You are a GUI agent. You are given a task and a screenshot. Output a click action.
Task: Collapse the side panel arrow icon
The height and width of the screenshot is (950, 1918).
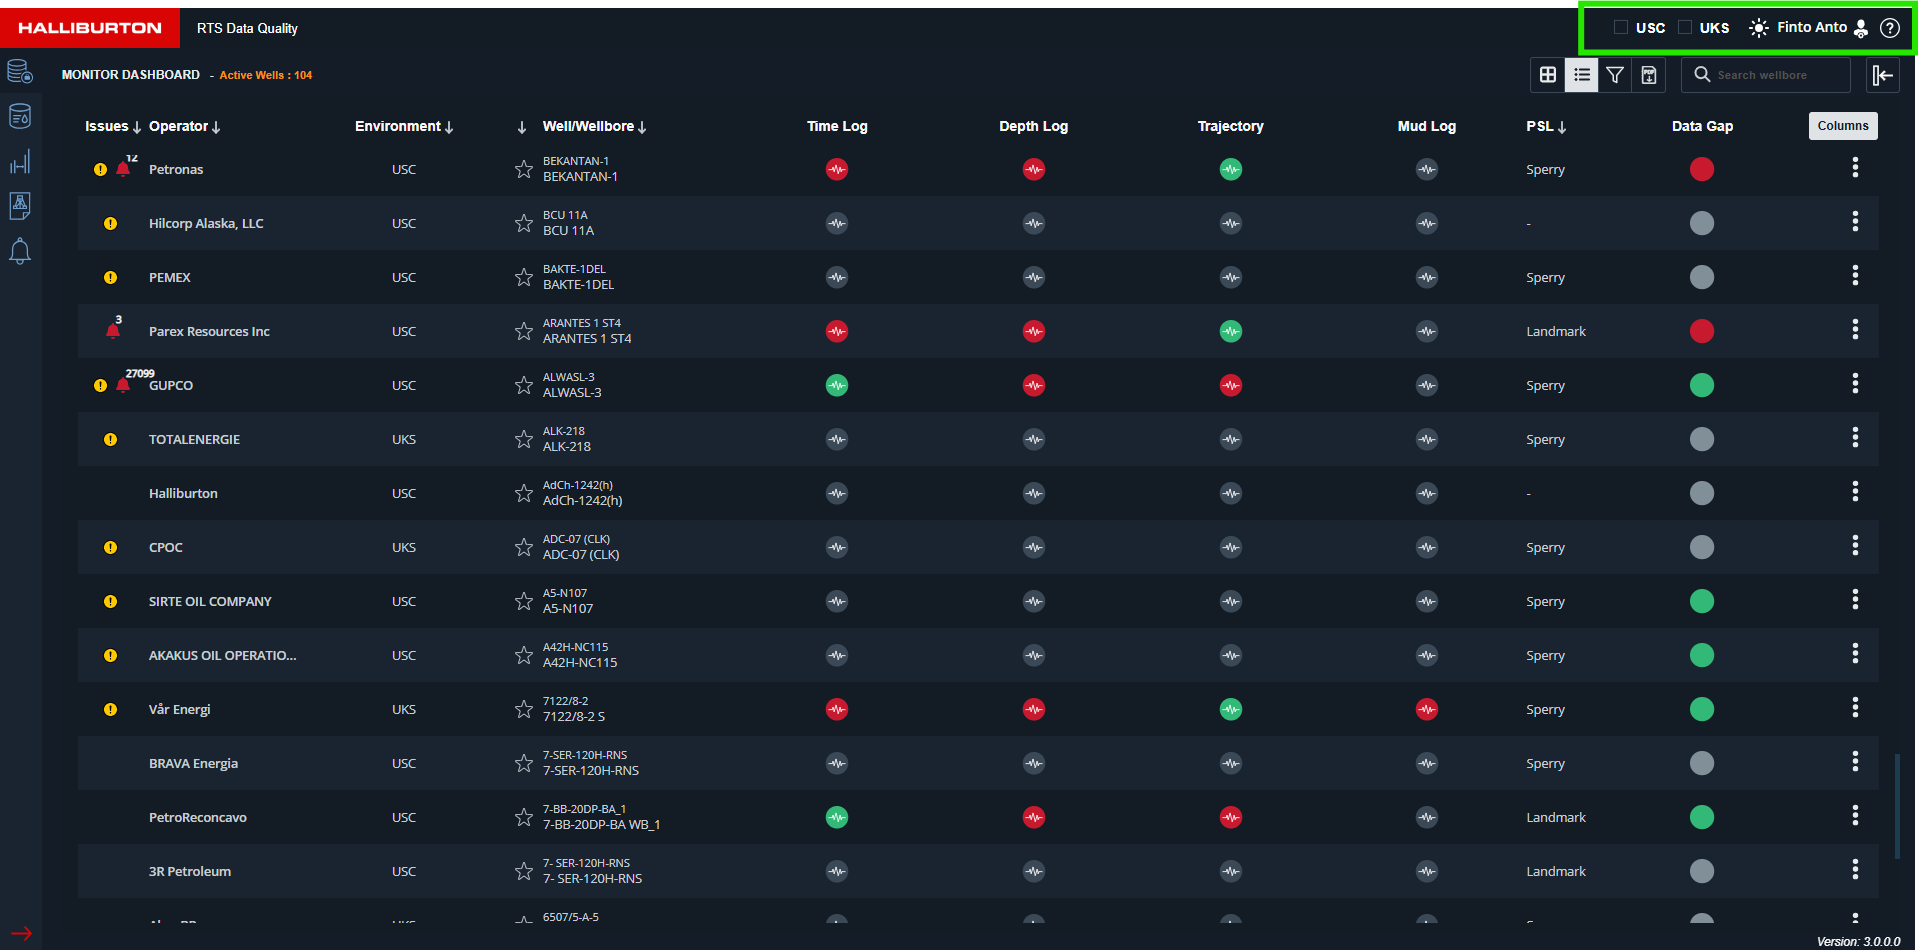pos(1883,75)
